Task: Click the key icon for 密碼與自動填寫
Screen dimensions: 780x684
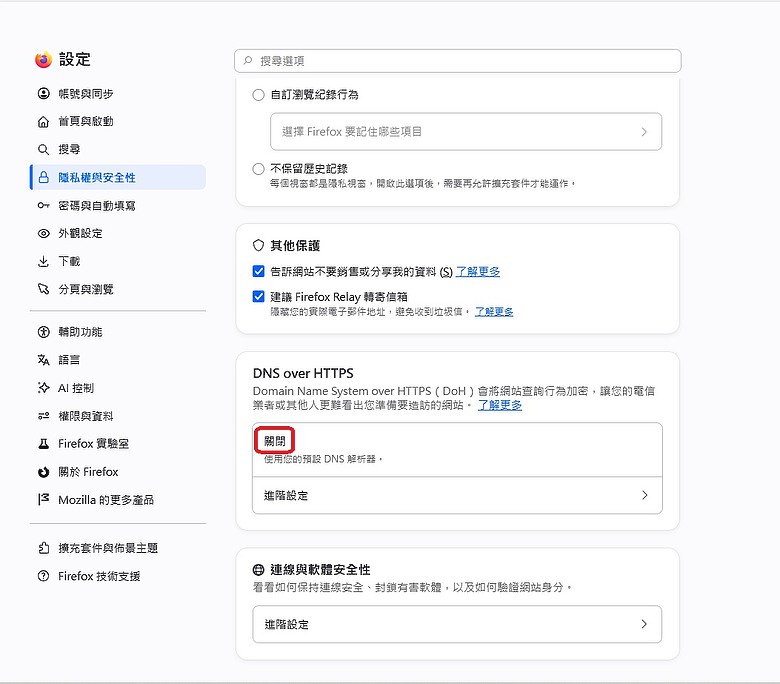Action: [44, 205]
